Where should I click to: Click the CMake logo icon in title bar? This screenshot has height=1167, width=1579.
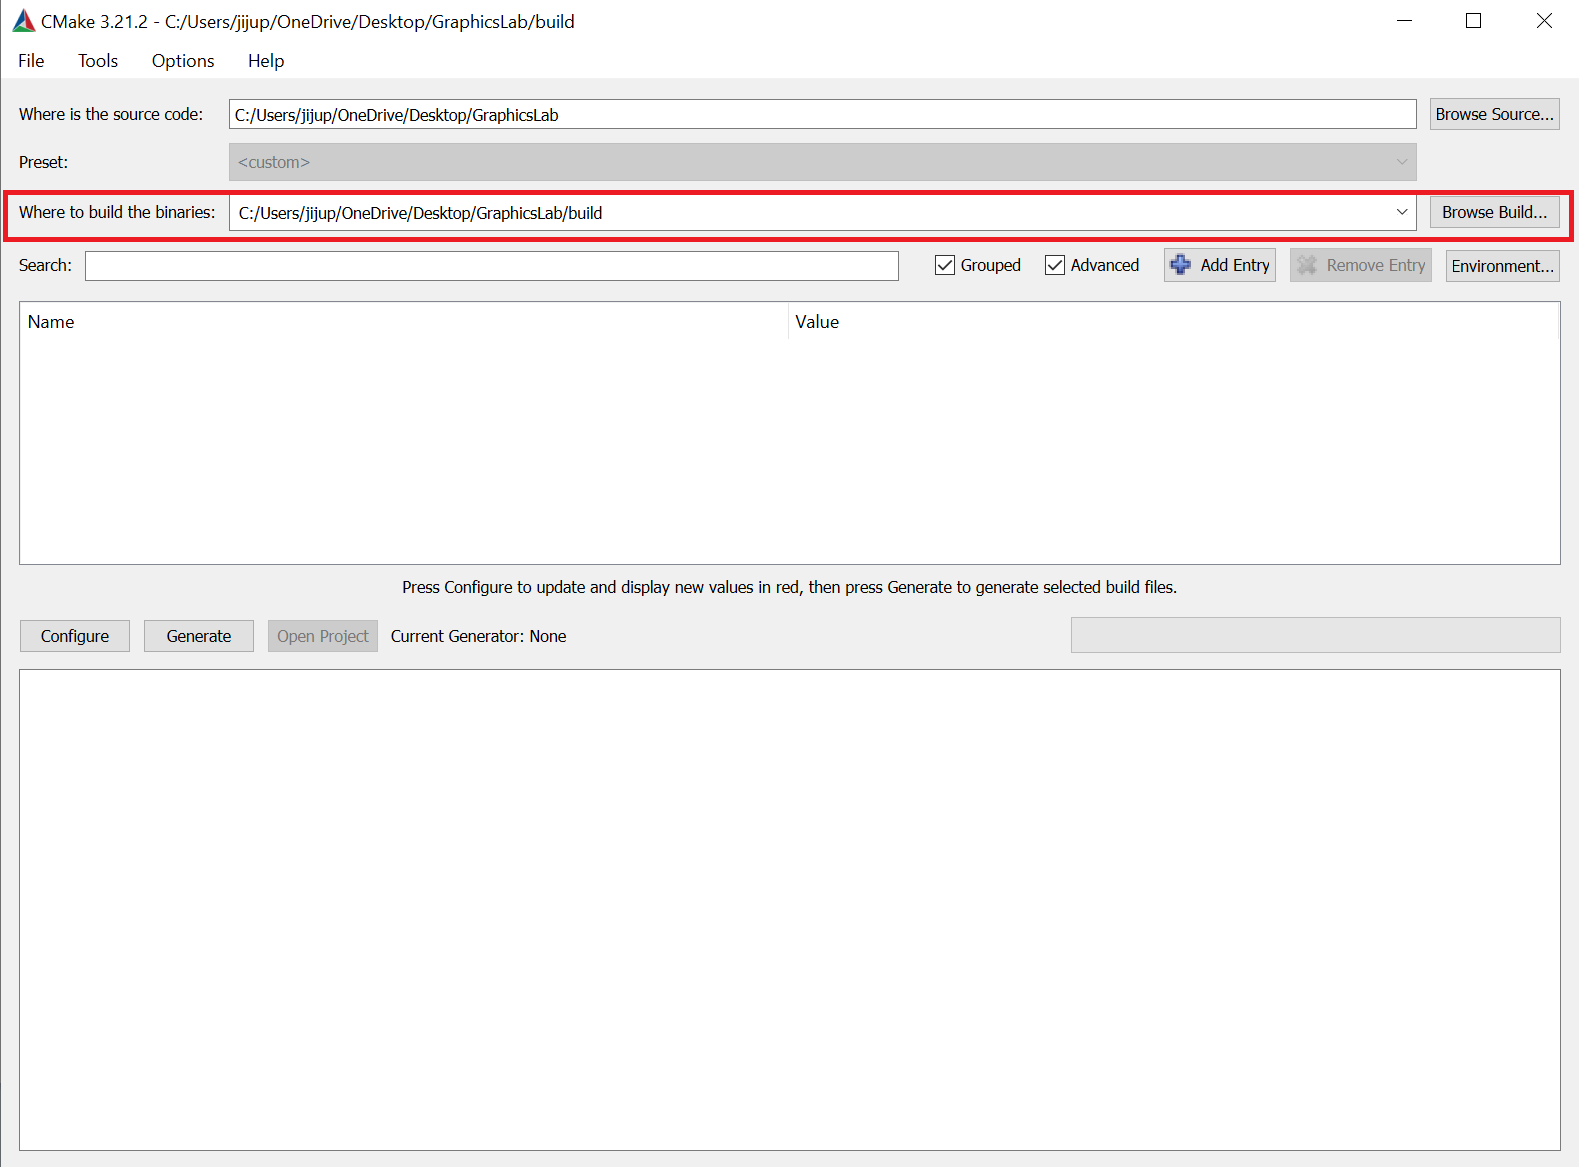point(23,21)
